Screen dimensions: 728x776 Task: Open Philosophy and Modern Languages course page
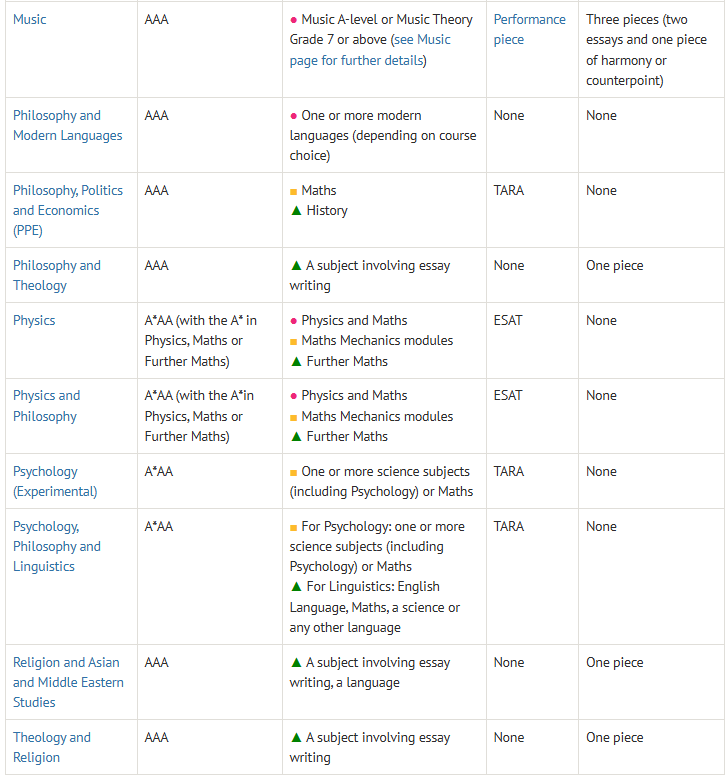(67, 125)
